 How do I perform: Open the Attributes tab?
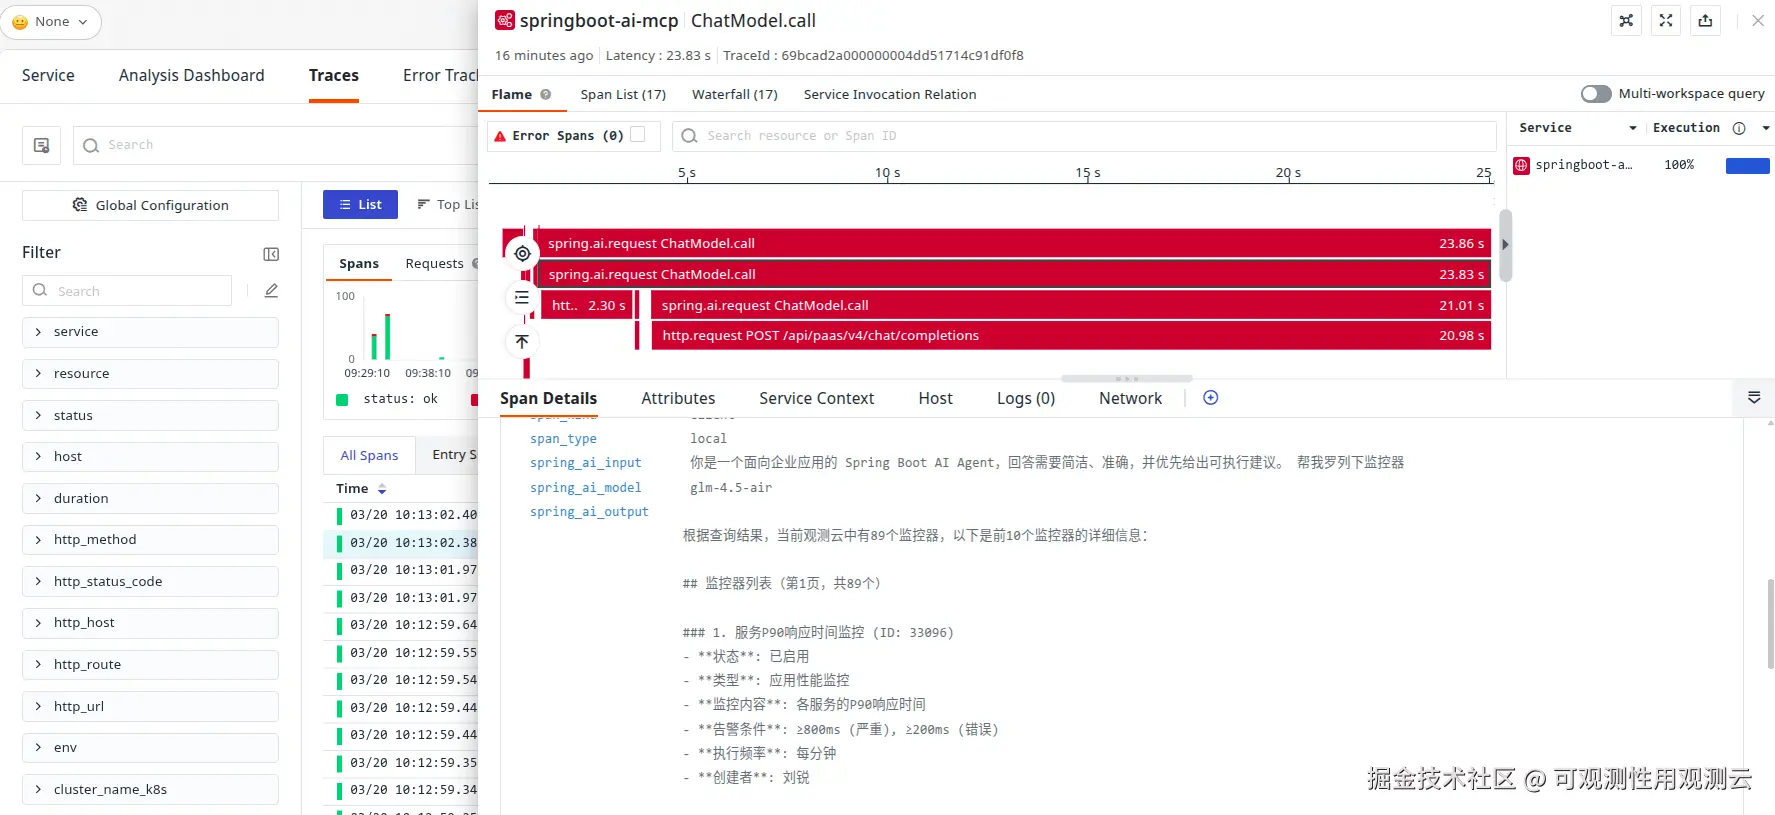click(x=678, y=398)
